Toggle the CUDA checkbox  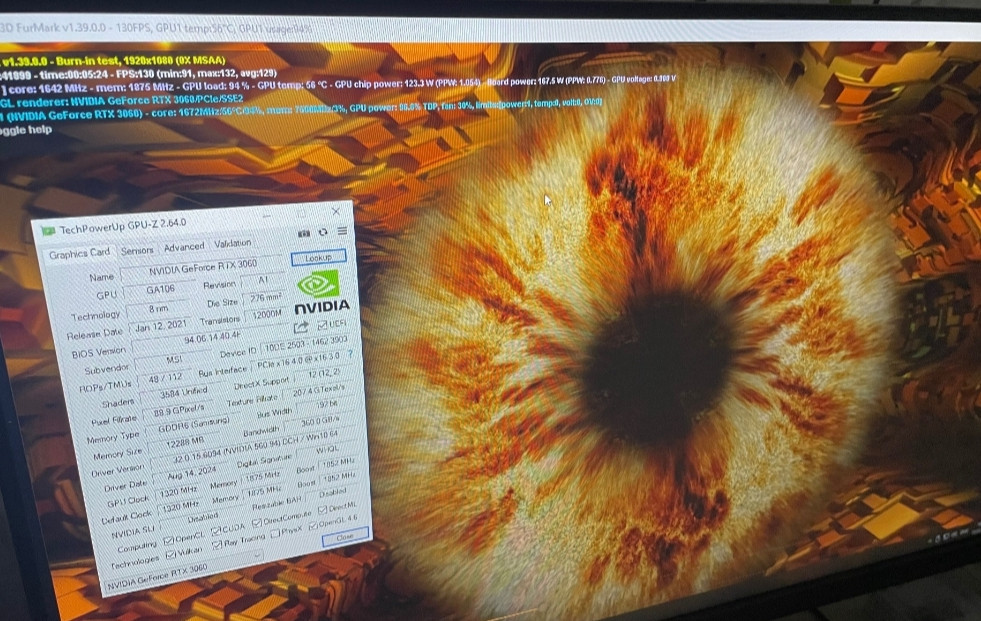point(215,529)
